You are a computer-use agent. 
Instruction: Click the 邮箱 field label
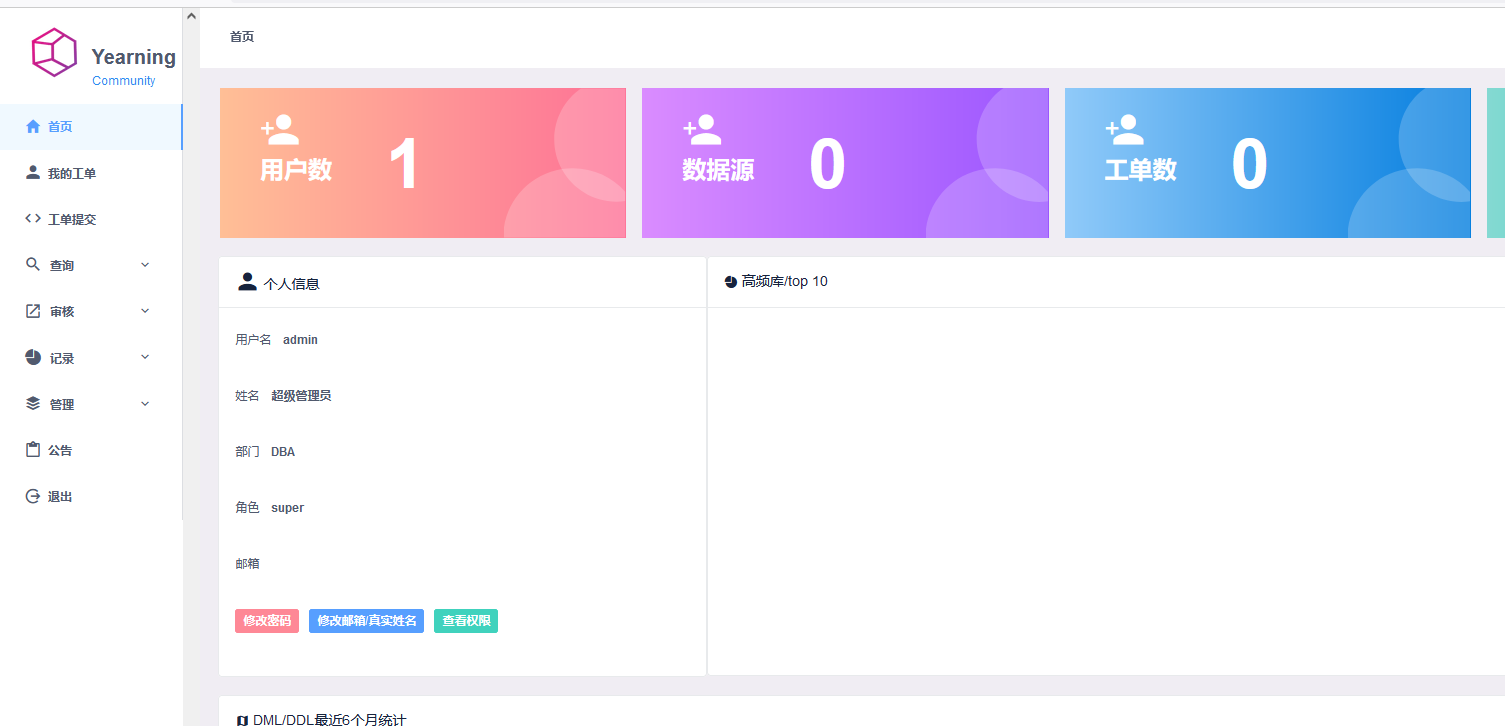[247, 564]
